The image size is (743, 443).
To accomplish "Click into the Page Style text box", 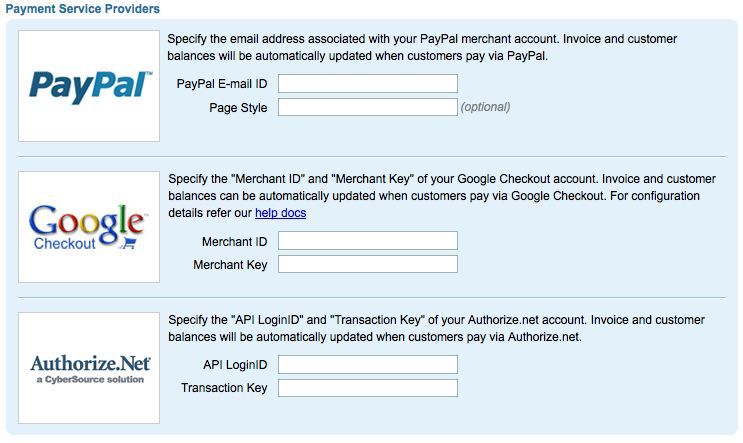I will click(x=367, y=107).
